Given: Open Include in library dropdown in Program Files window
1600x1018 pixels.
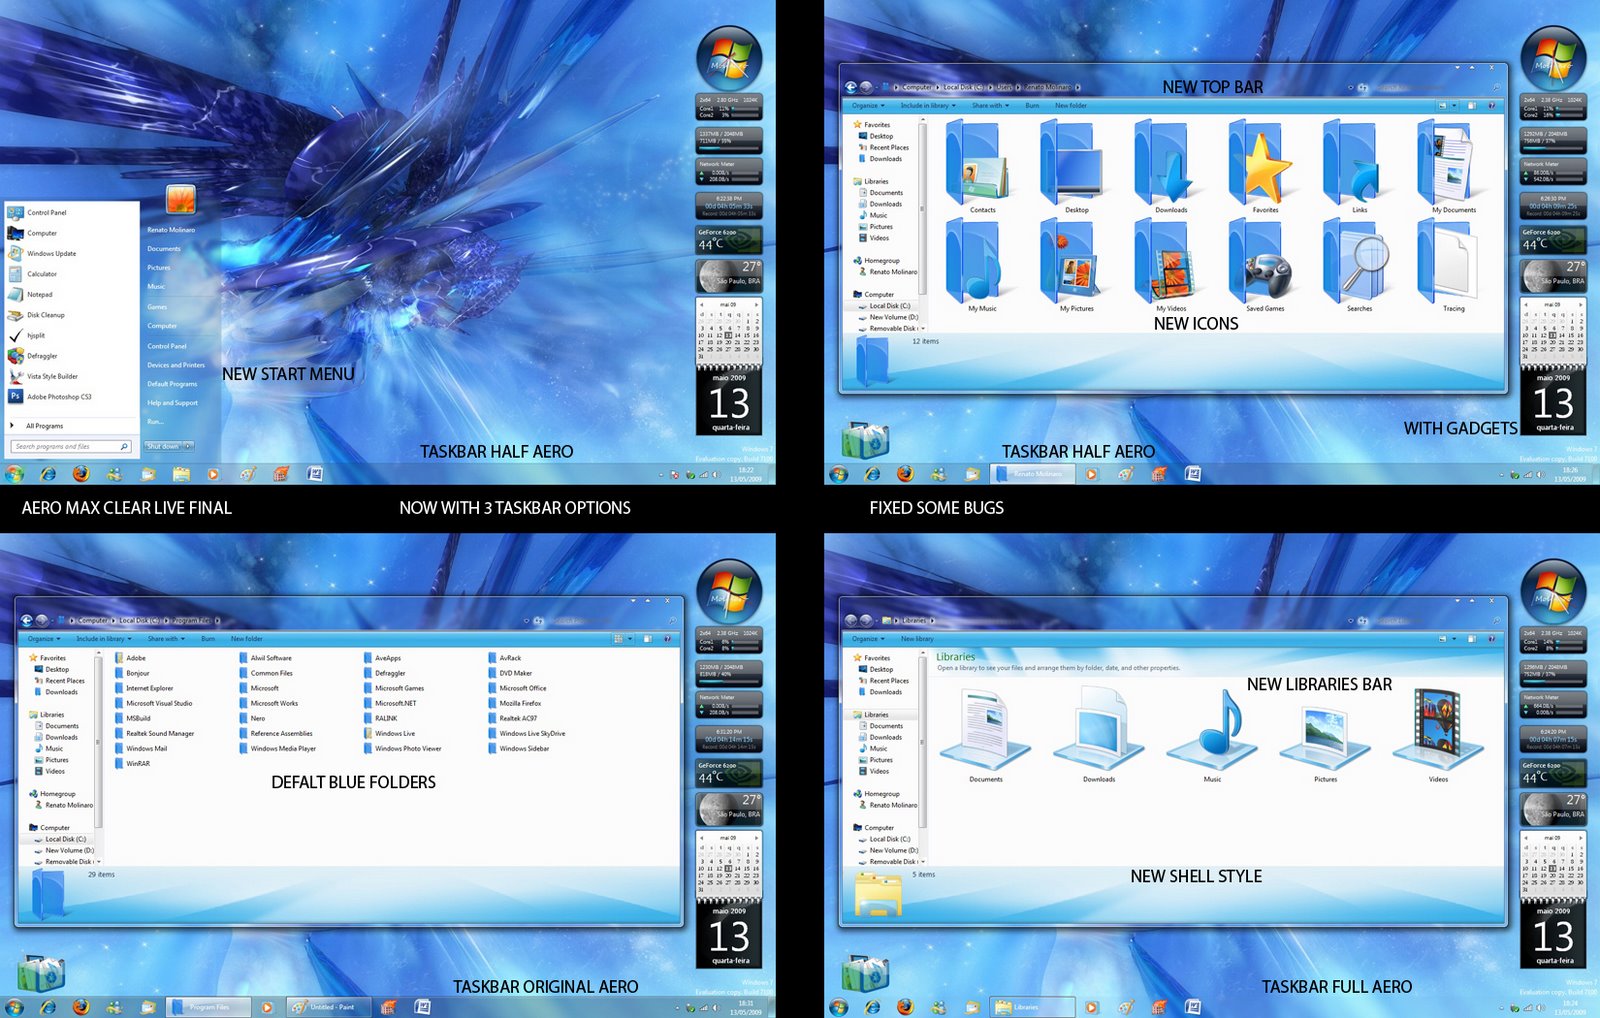Looking at the screenshot, I should coord(104,639).
